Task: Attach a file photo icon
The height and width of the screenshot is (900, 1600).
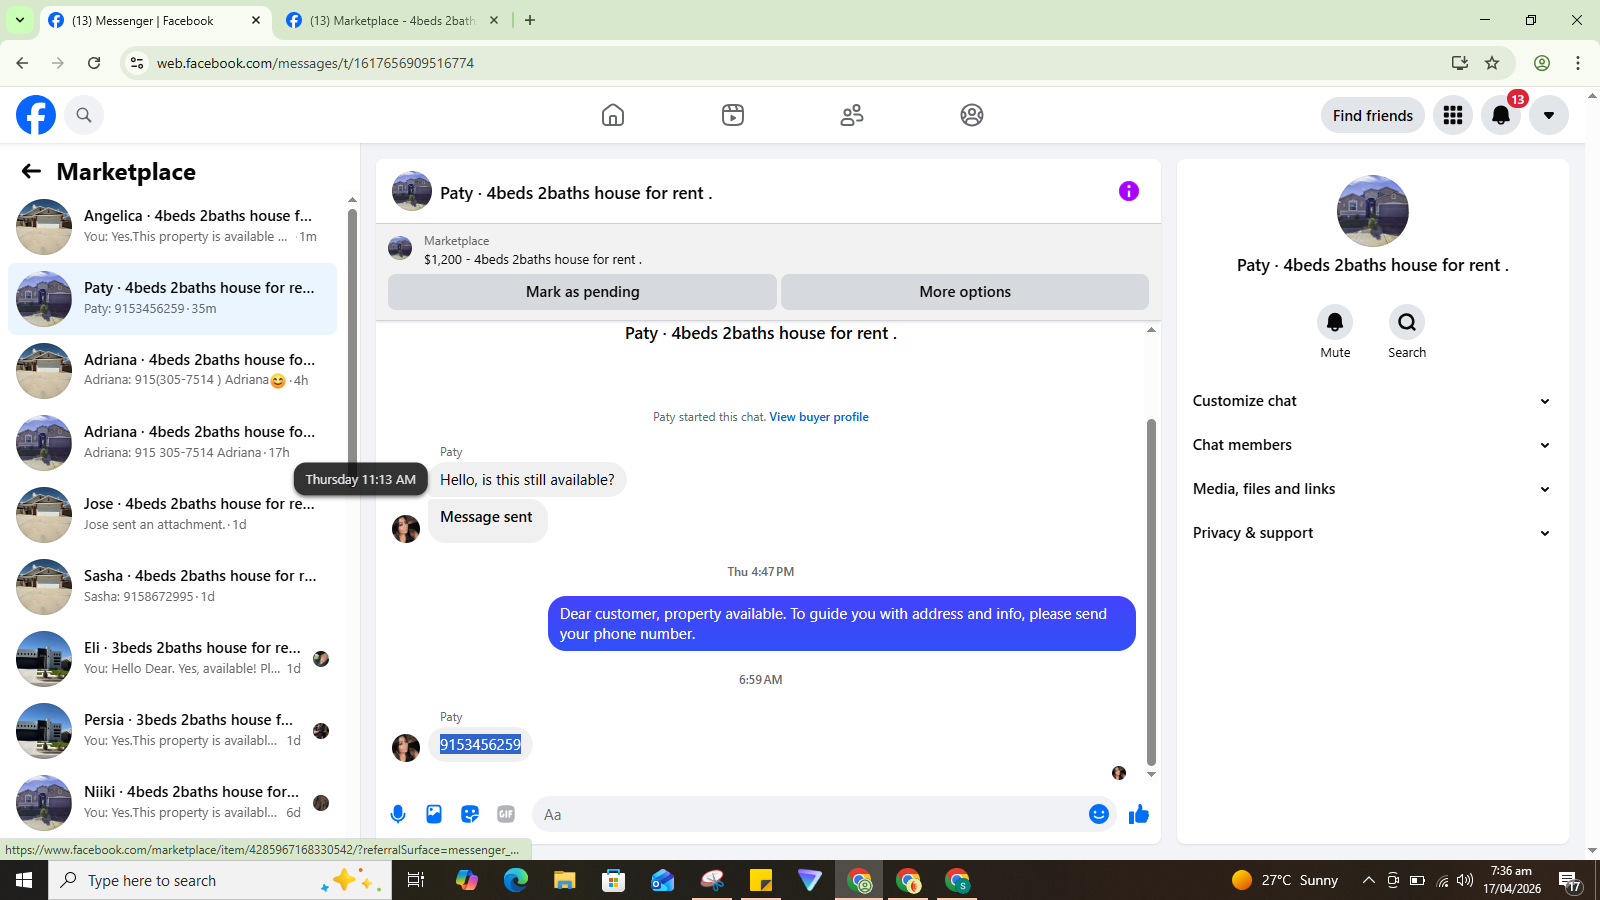Action: tap(434, 814)
